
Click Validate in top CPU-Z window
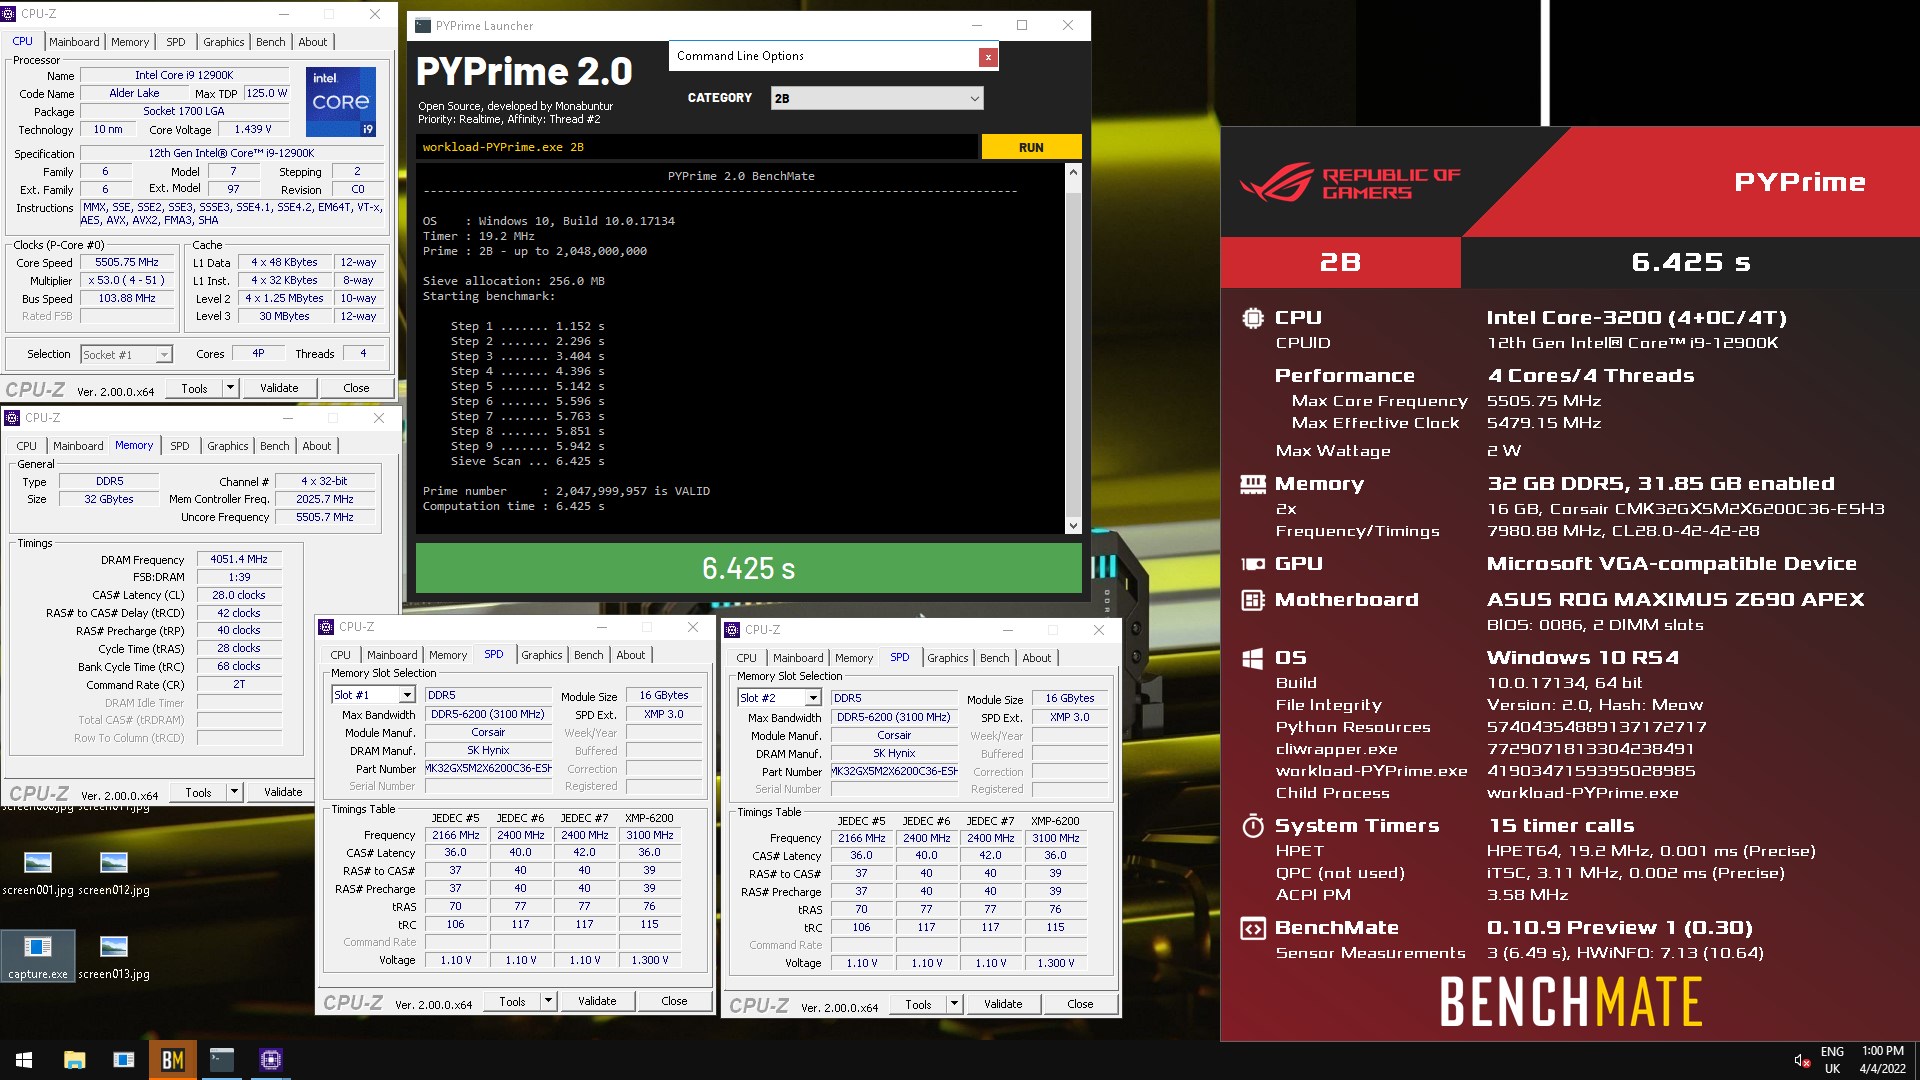(x=279, y=388)
